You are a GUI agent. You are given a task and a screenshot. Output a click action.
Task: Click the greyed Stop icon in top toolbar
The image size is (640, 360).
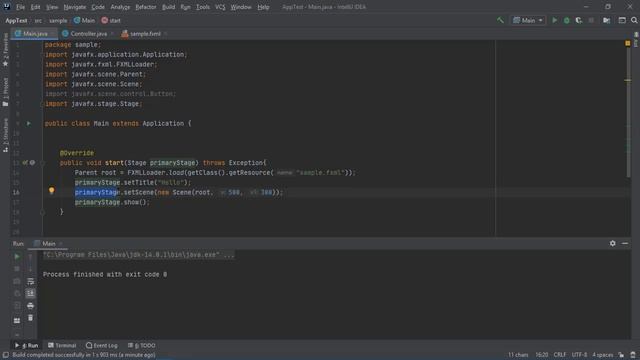pos(591,20)
